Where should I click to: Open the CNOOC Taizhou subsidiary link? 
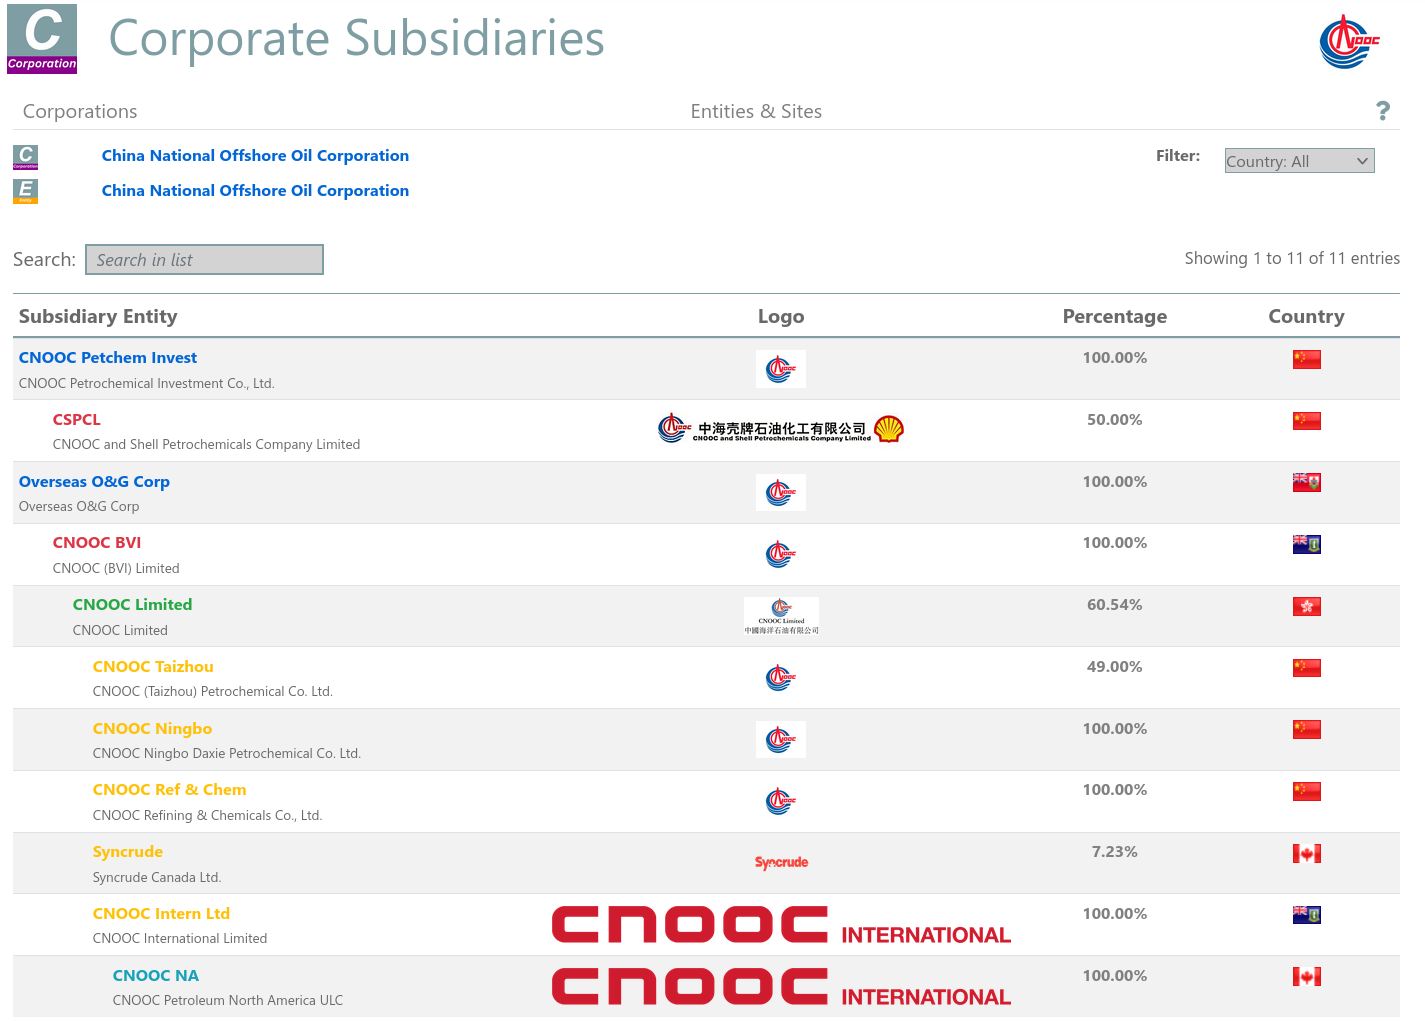click(153, 667)
